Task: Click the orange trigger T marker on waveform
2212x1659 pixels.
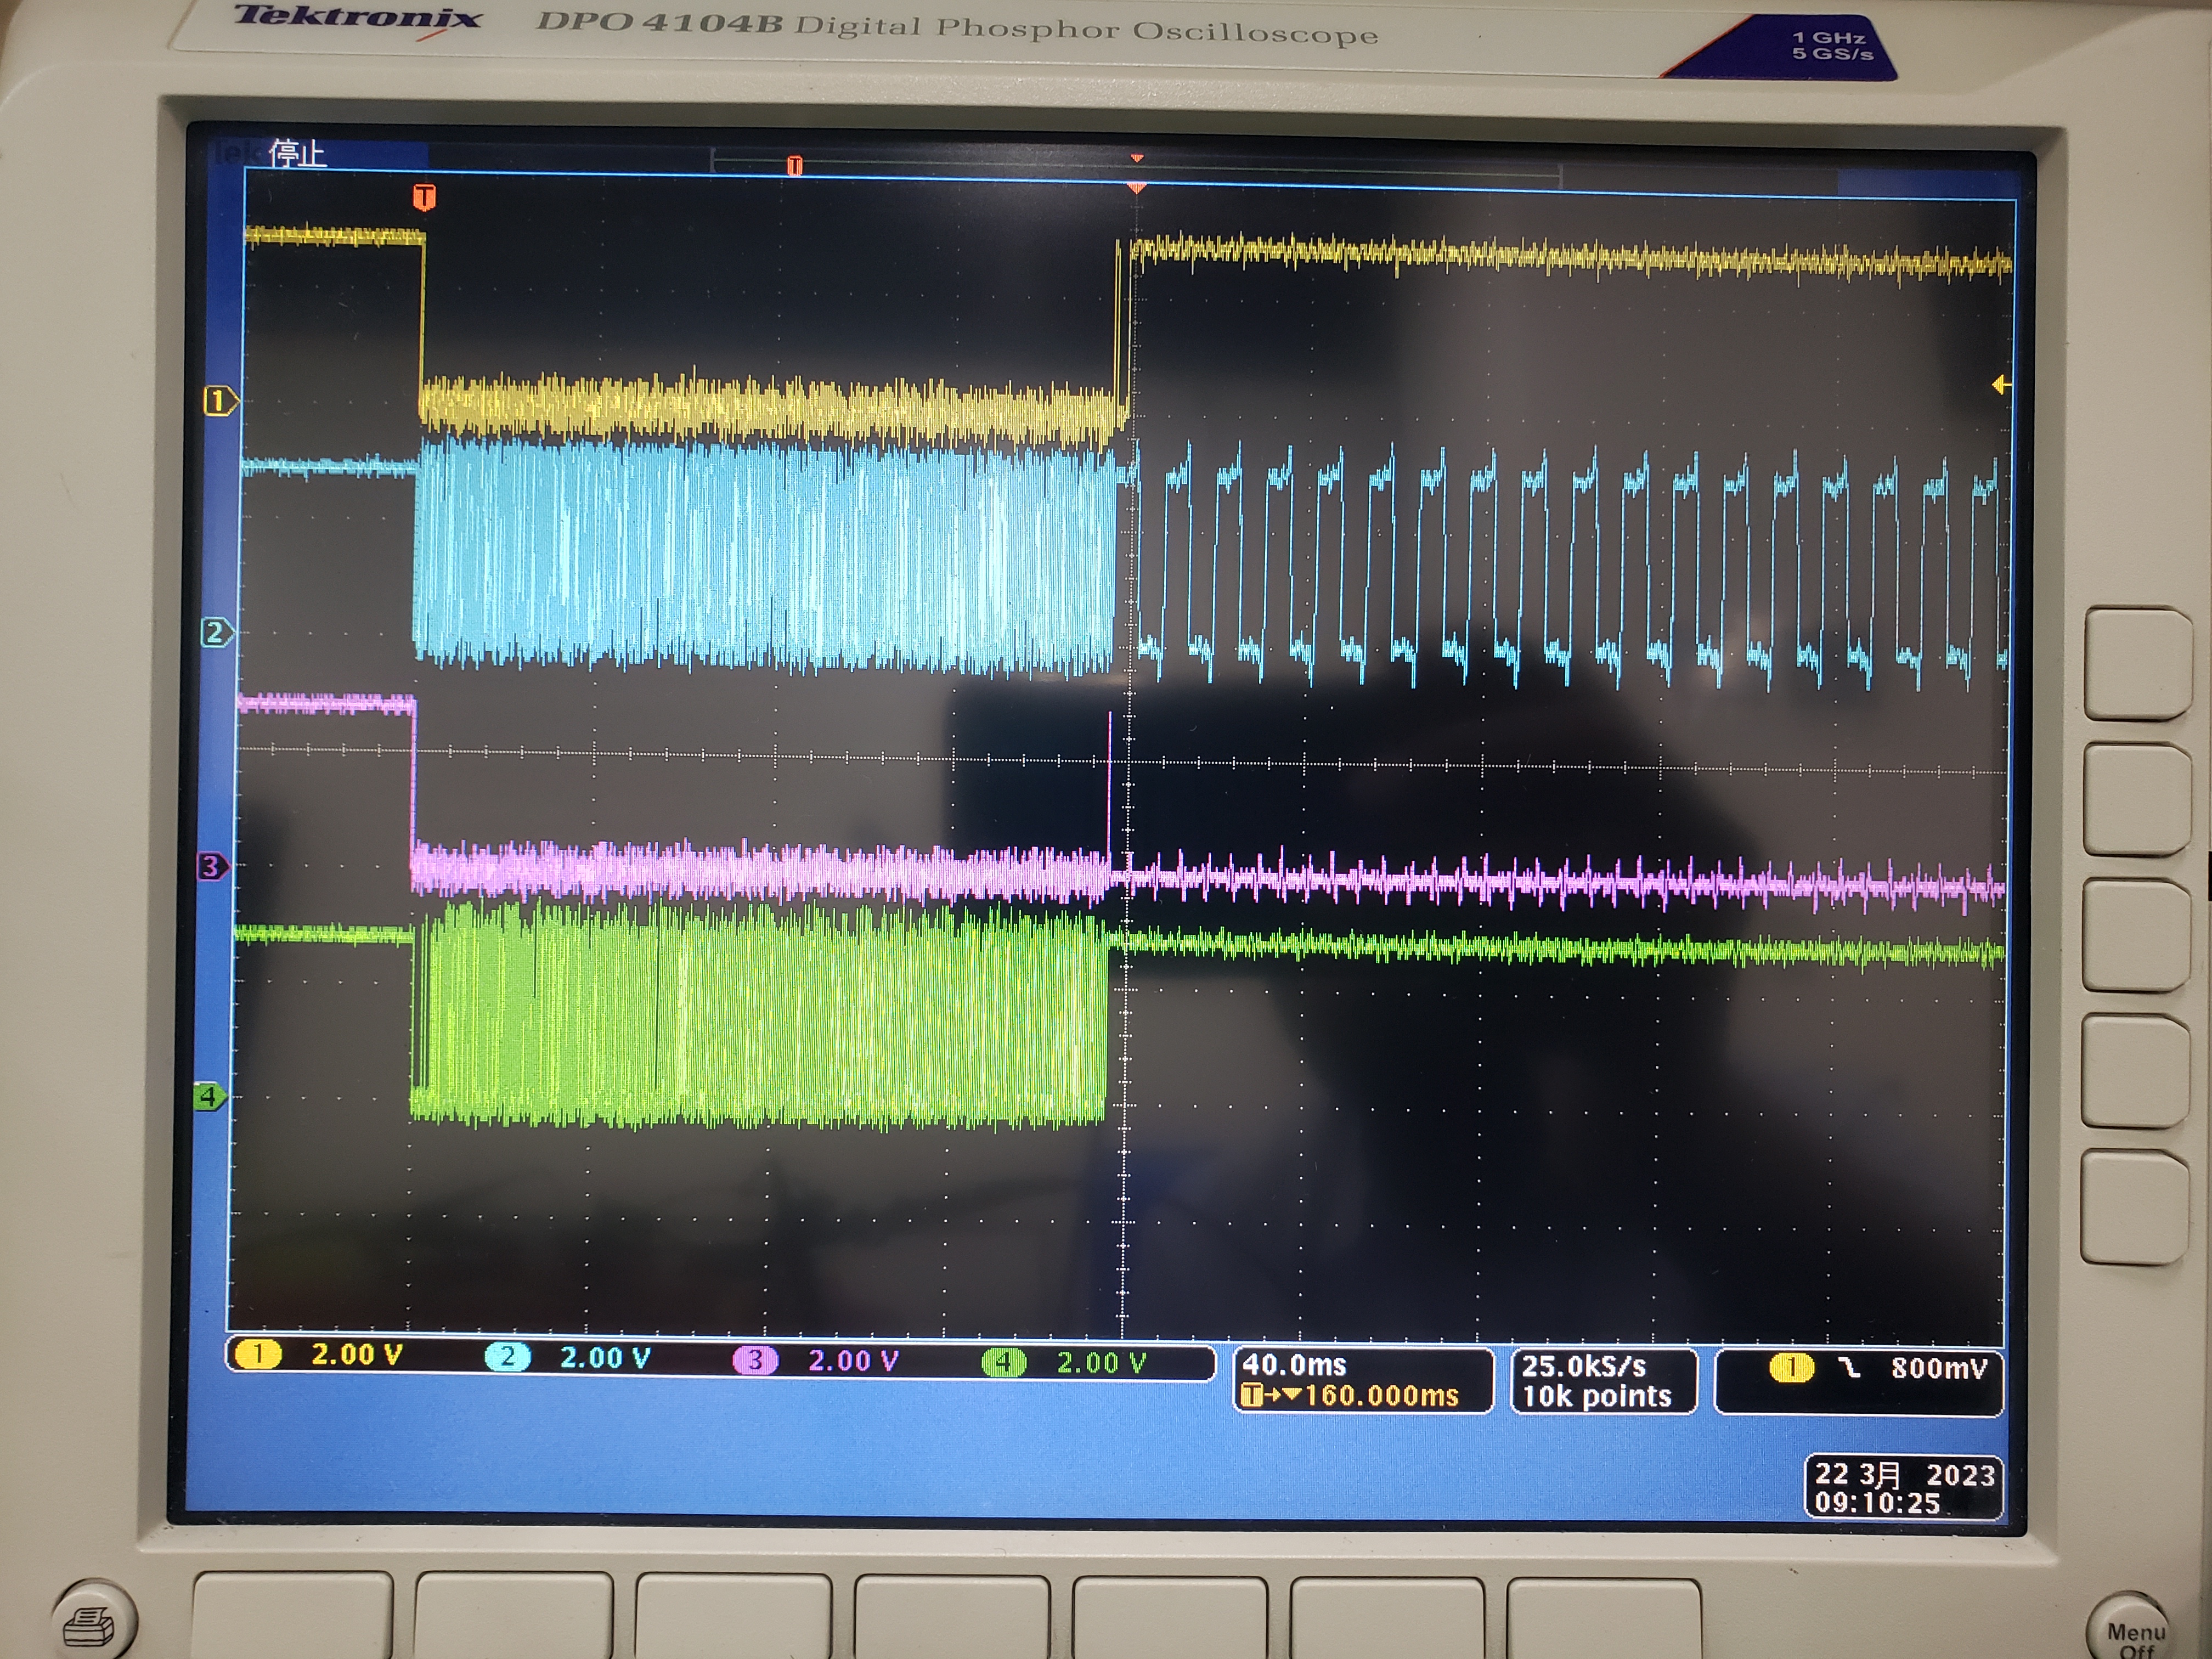Action: tap(424, 197)
